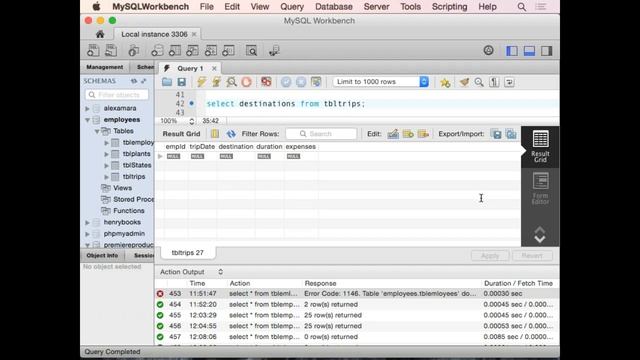Click the Filter Rows search field
This screenshot has width=640, height=360.
click(321, 133)
